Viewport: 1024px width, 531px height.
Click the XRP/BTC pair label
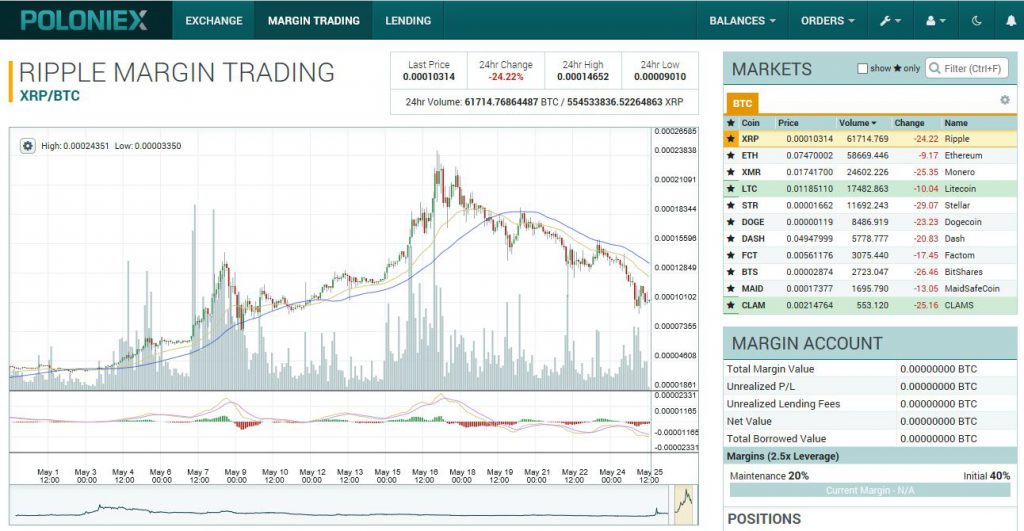[50, 96]
